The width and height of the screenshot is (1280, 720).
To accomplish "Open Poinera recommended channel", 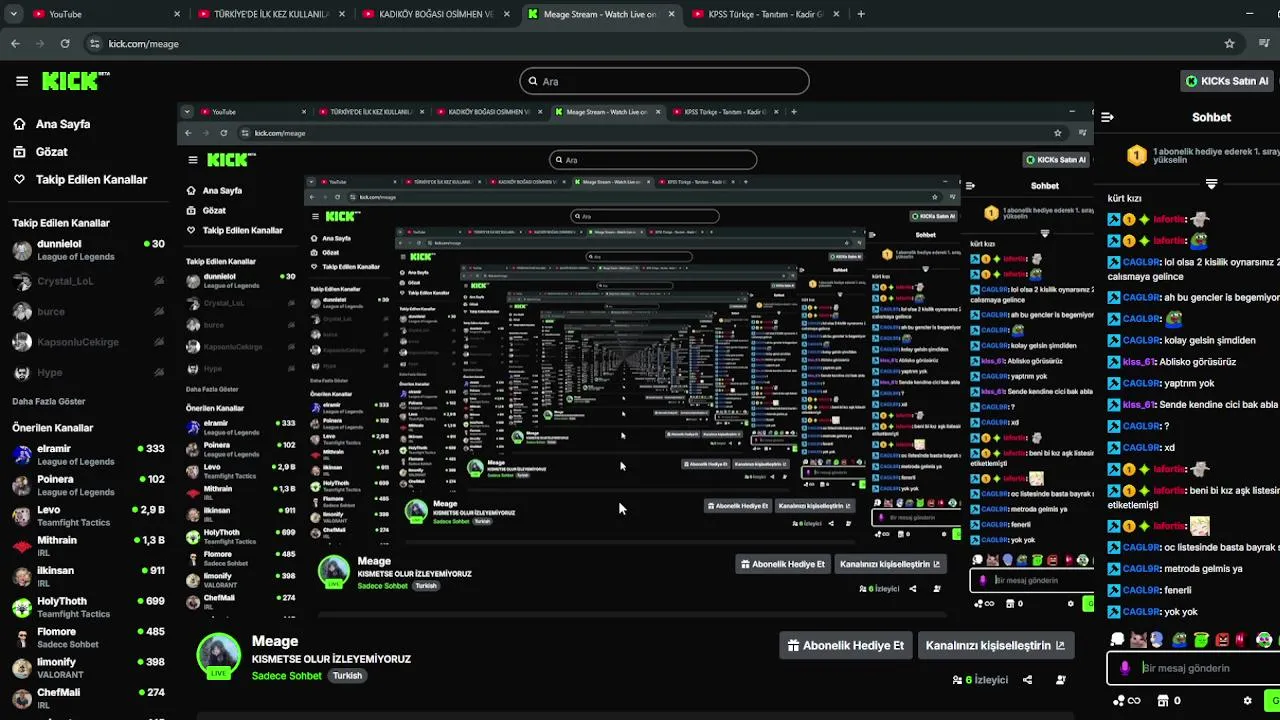I will (88, 485).
